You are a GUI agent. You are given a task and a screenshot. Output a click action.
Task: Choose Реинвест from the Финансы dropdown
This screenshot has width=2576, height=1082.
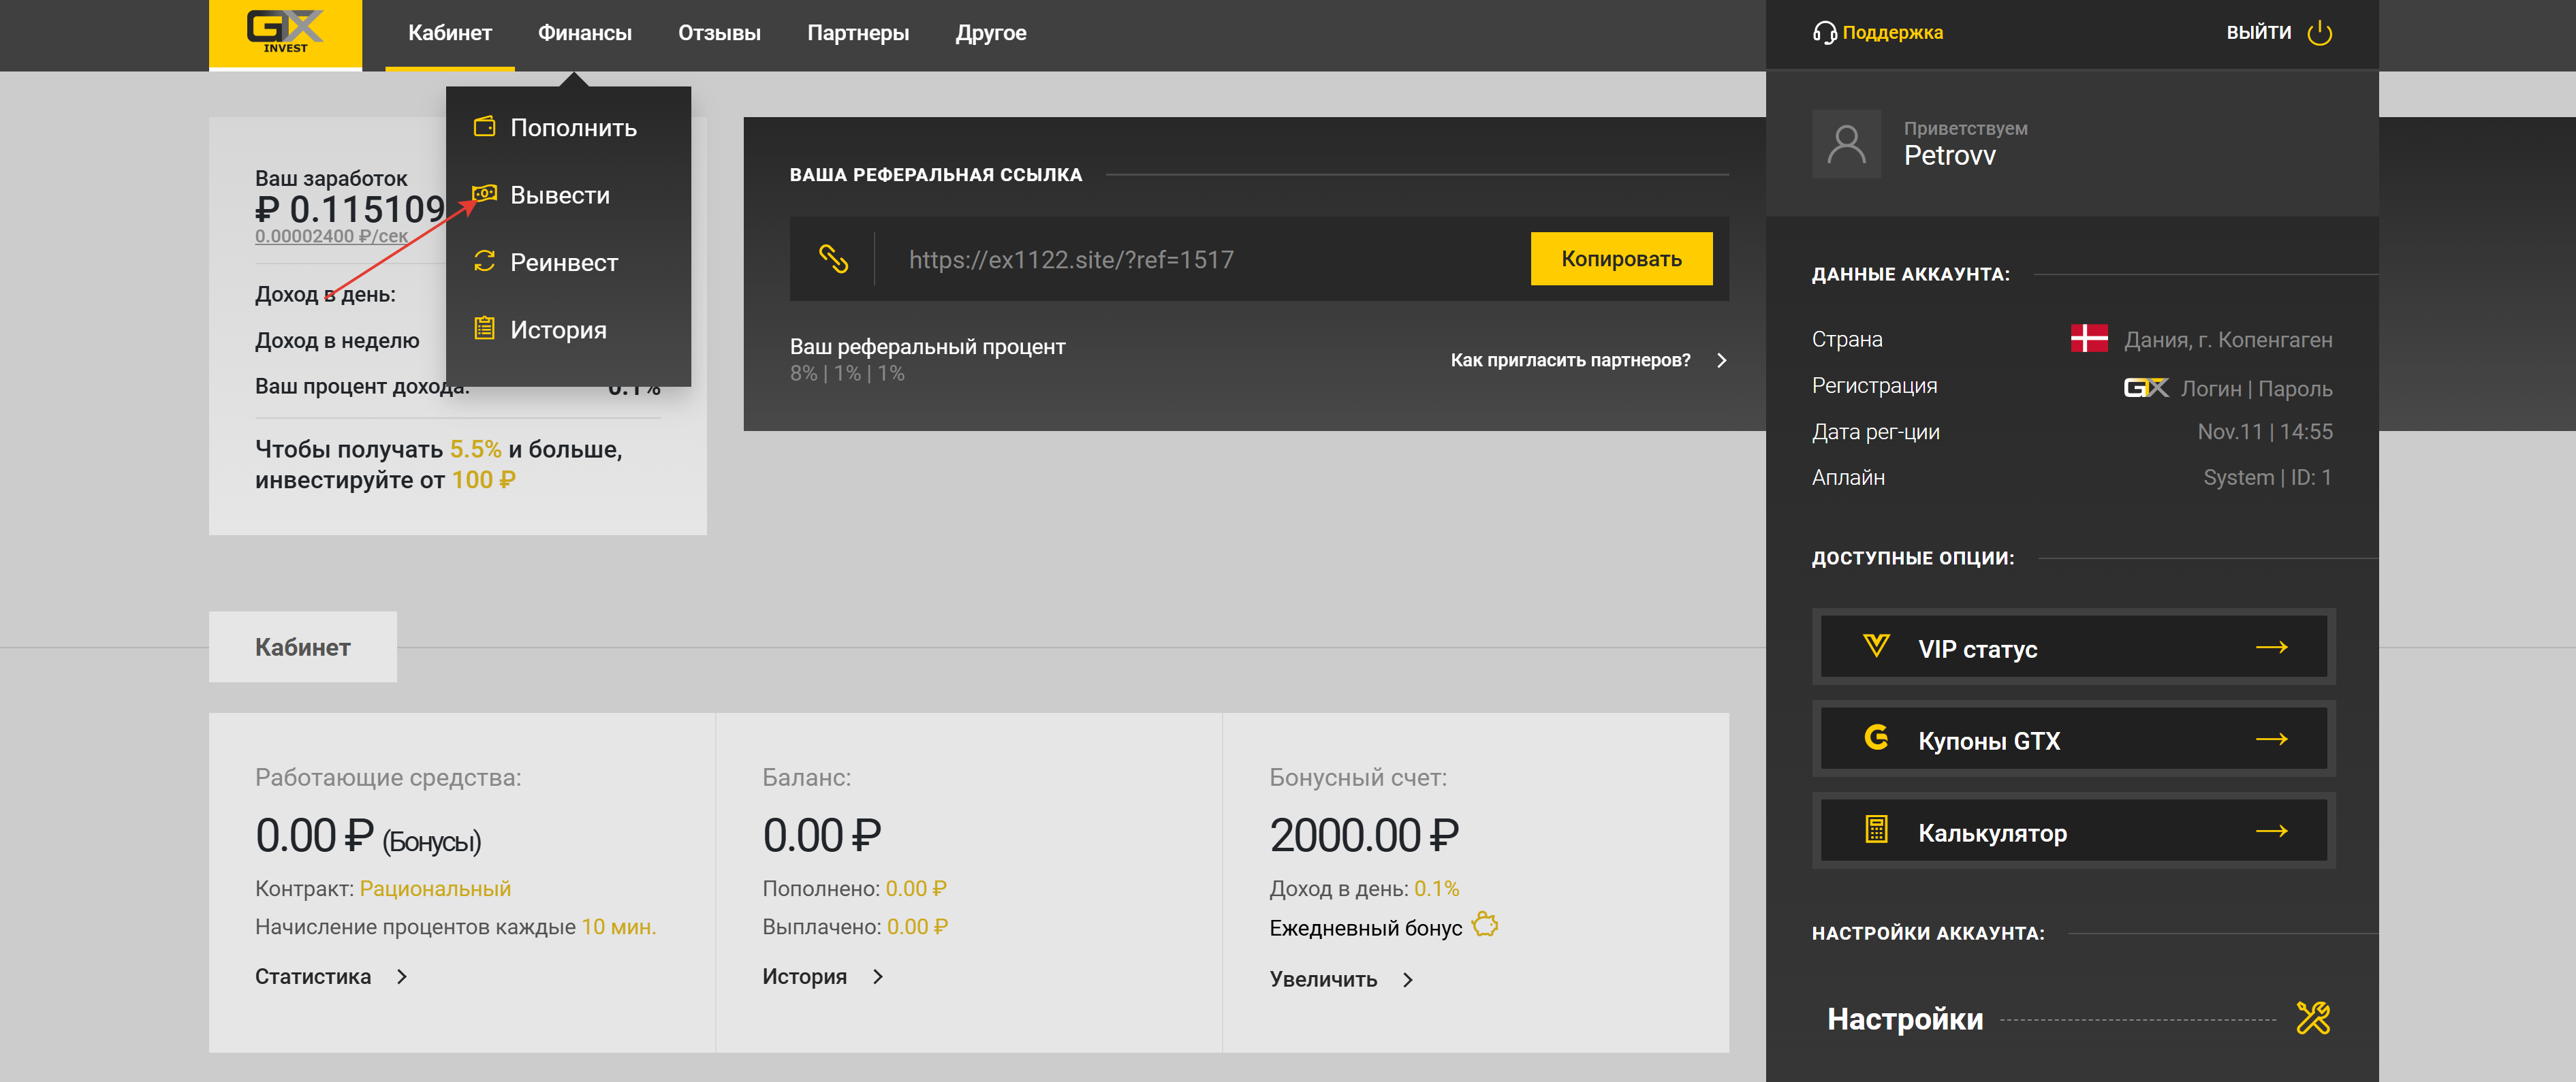(x=568, y=262)
